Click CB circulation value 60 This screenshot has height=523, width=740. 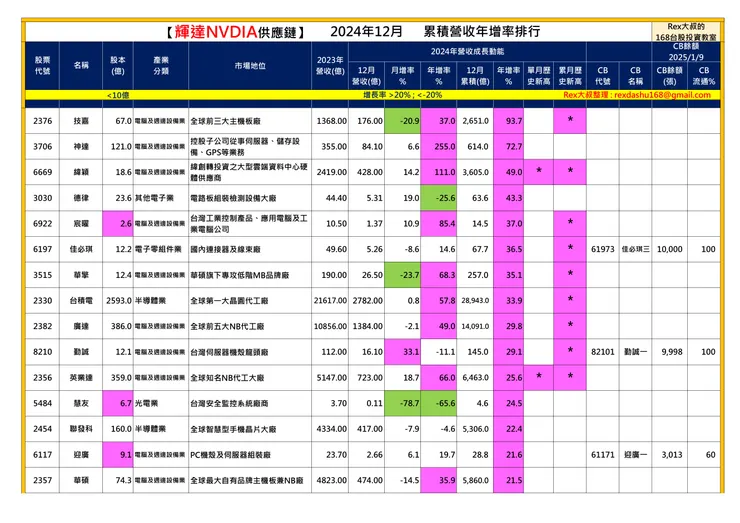pyautogui.click(x=710, y=455)
